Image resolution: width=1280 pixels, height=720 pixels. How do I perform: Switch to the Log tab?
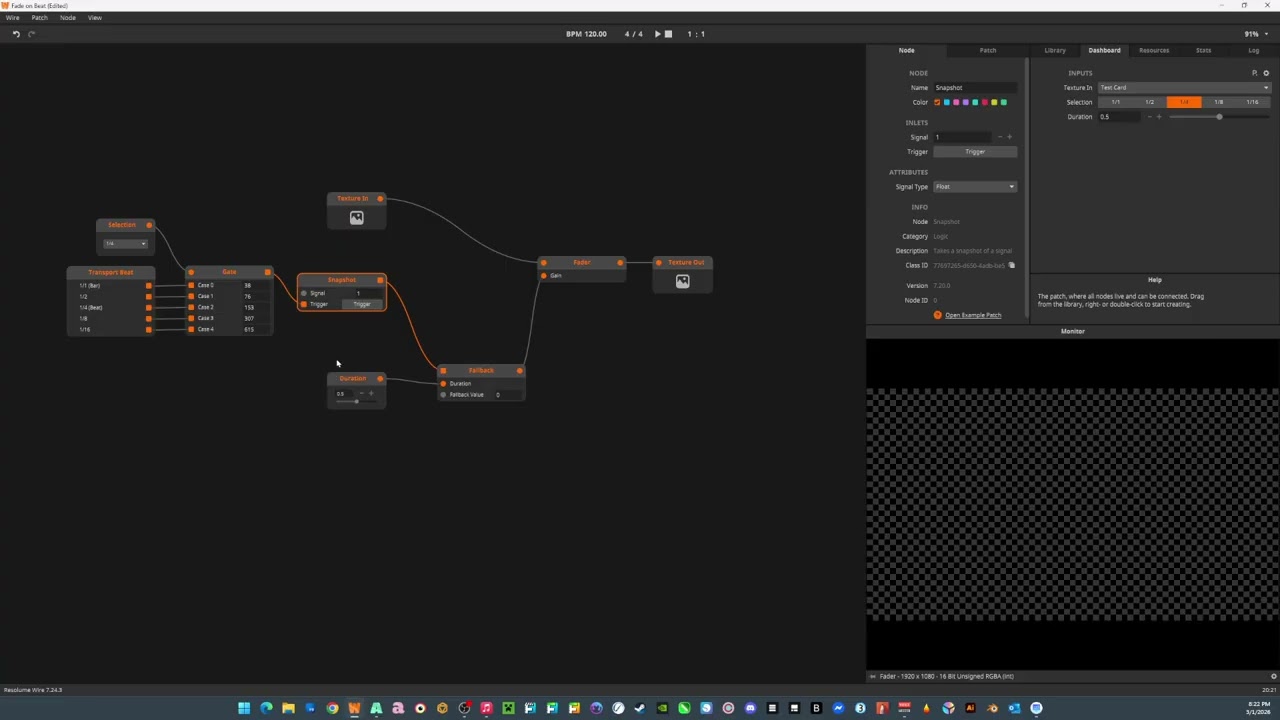1253,50
